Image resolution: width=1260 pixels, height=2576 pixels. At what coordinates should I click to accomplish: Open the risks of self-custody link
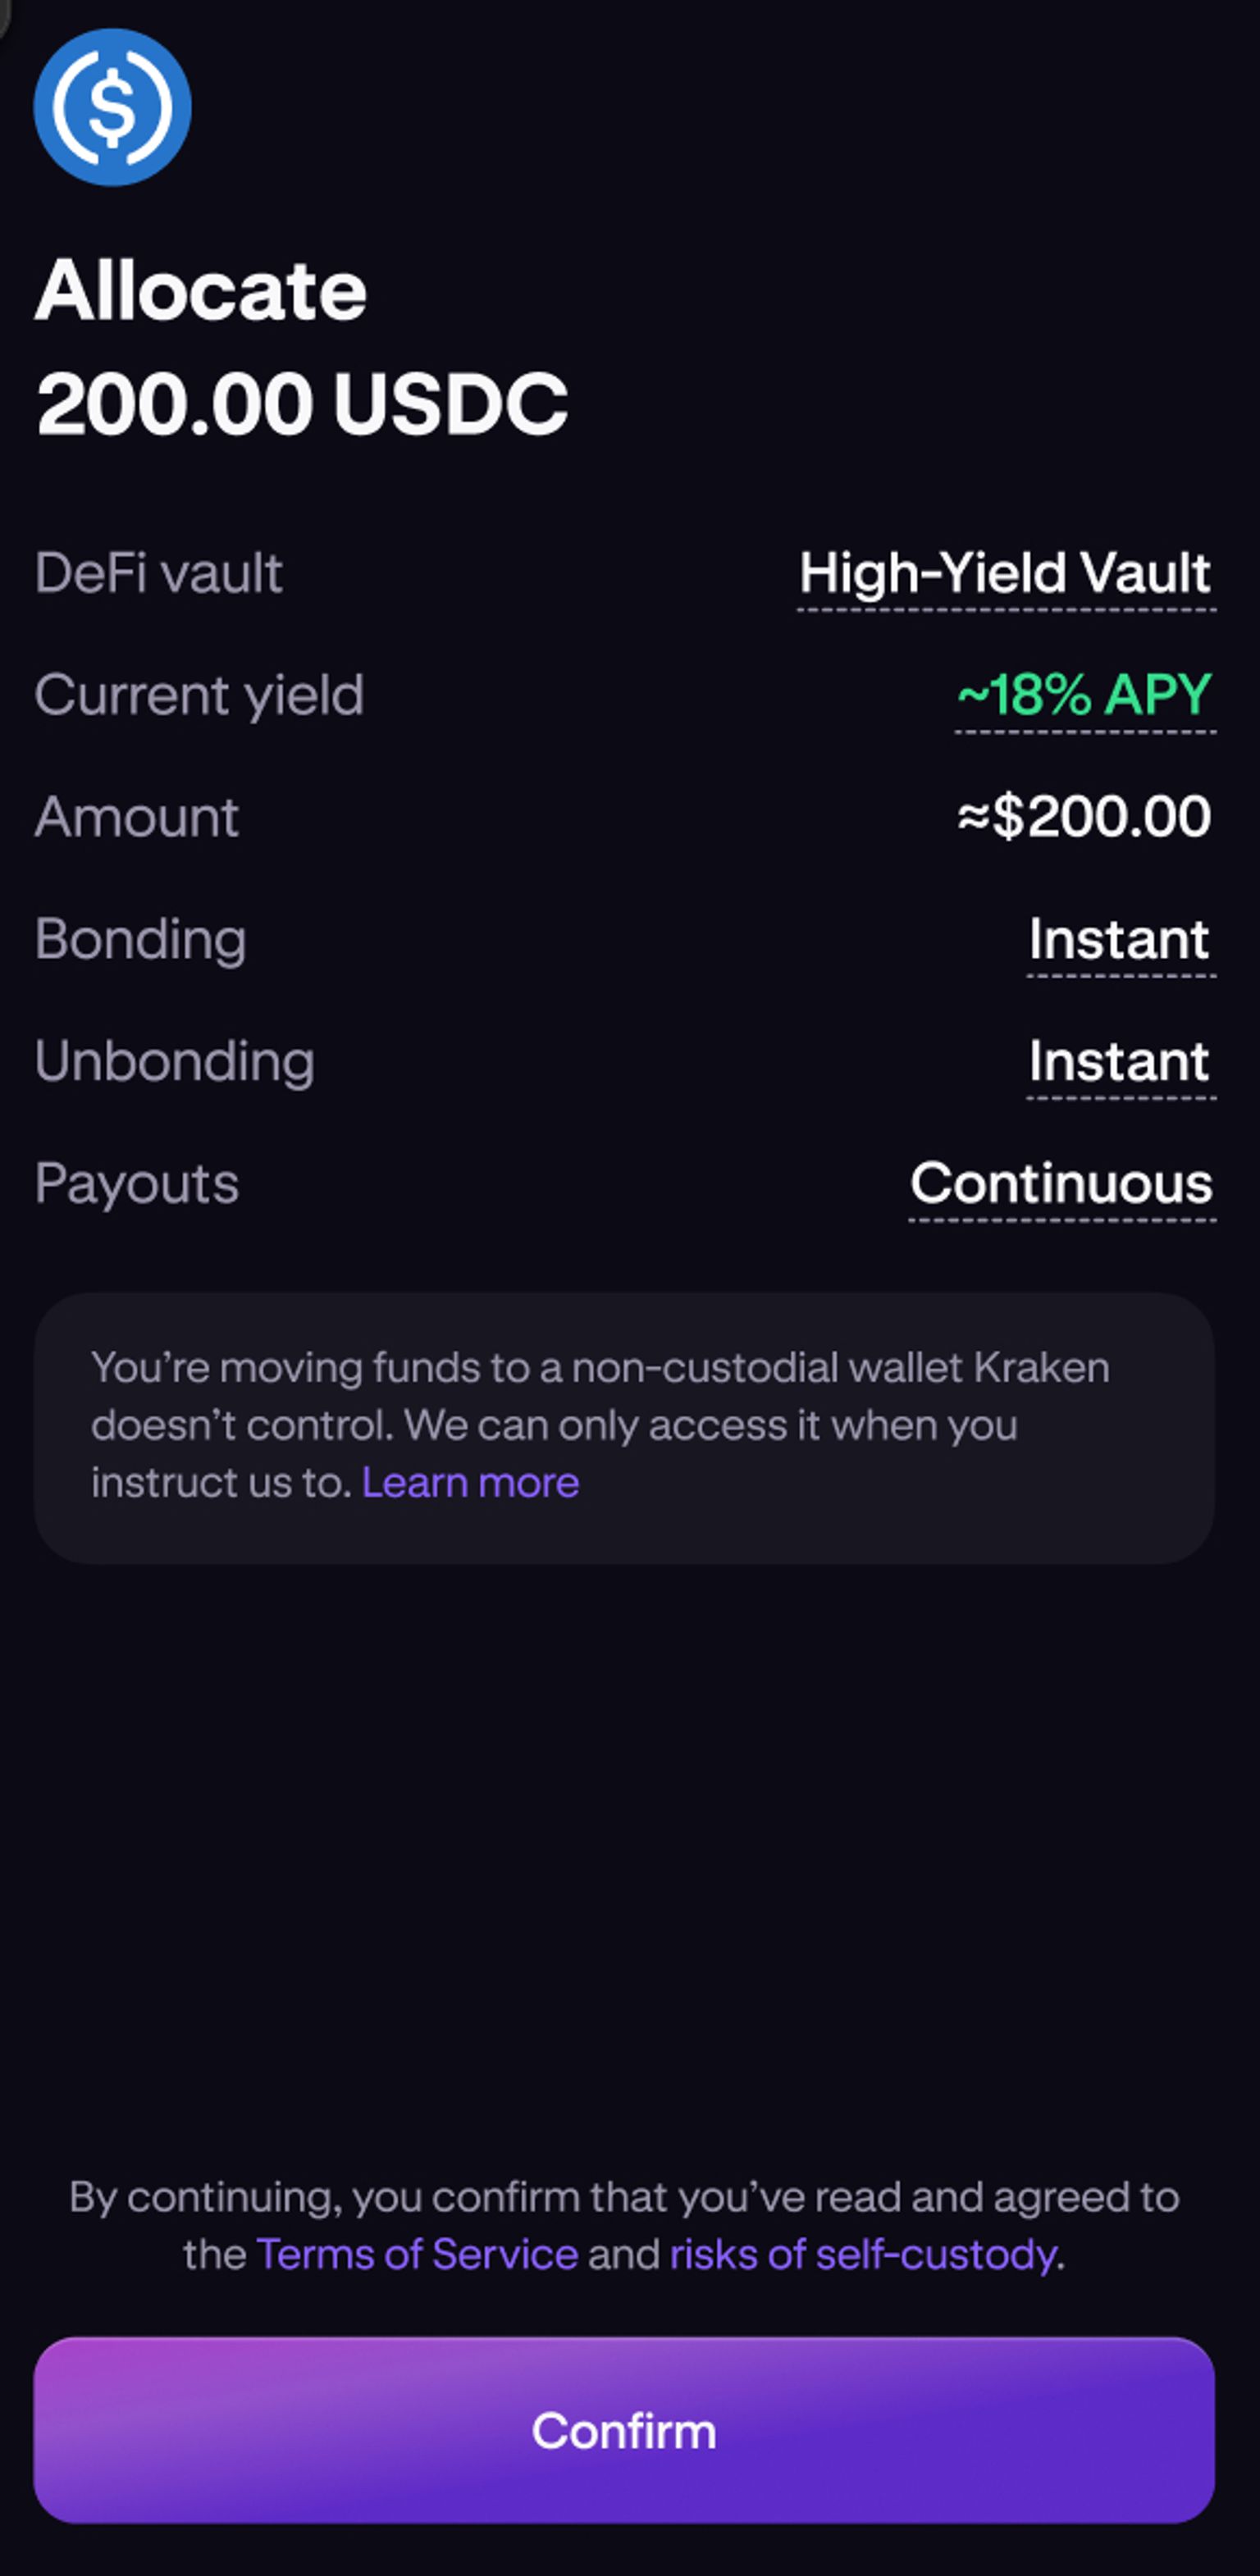(863, 2255)
